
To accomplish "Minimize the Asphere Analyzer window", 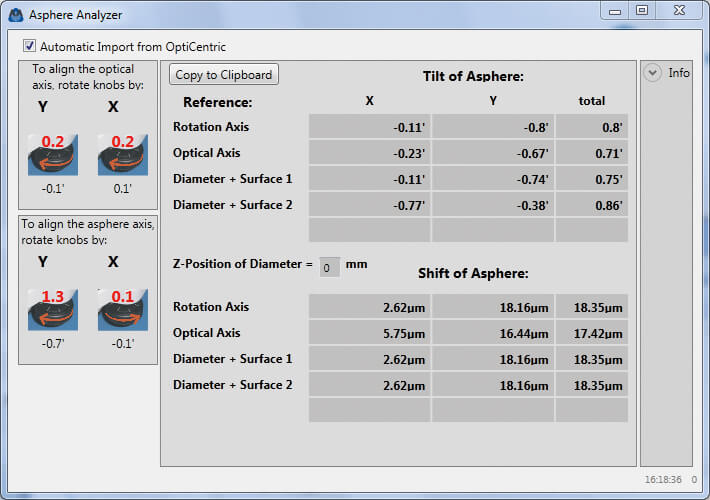I will [614, 10].
